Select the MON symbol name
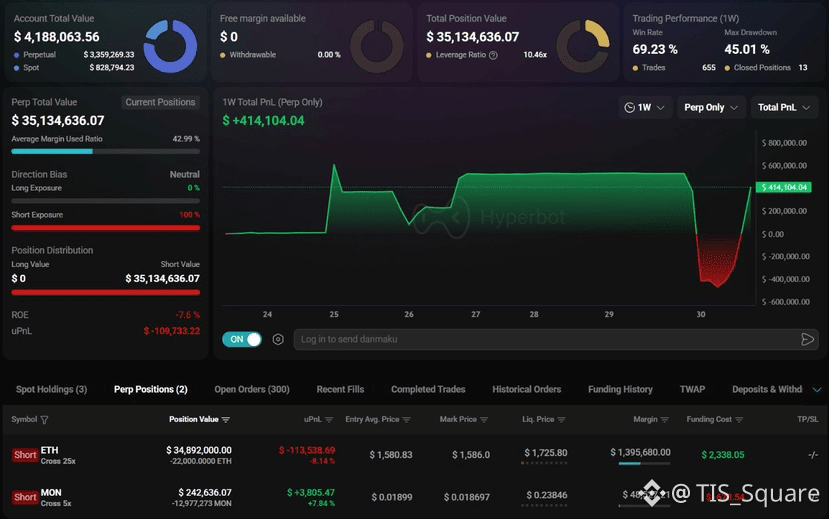829x519 pixels. point(51,493)
